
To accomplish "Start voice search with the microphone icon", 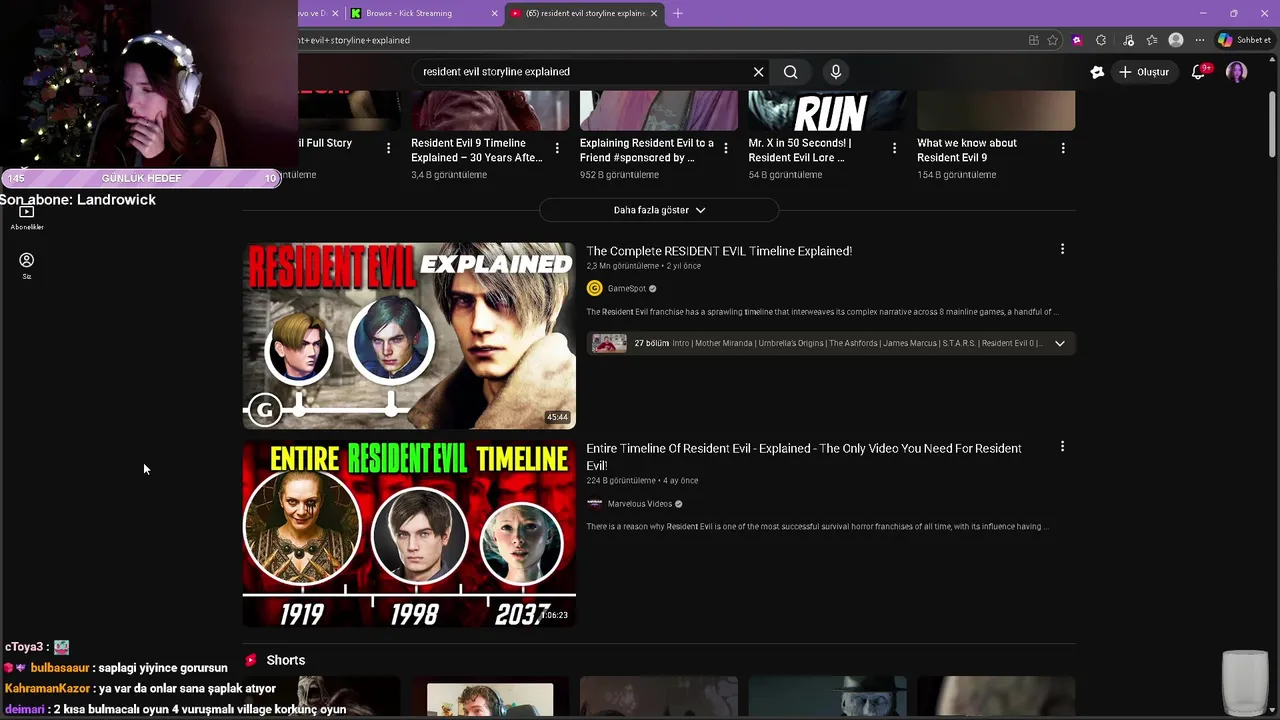I will click(836, 72).
